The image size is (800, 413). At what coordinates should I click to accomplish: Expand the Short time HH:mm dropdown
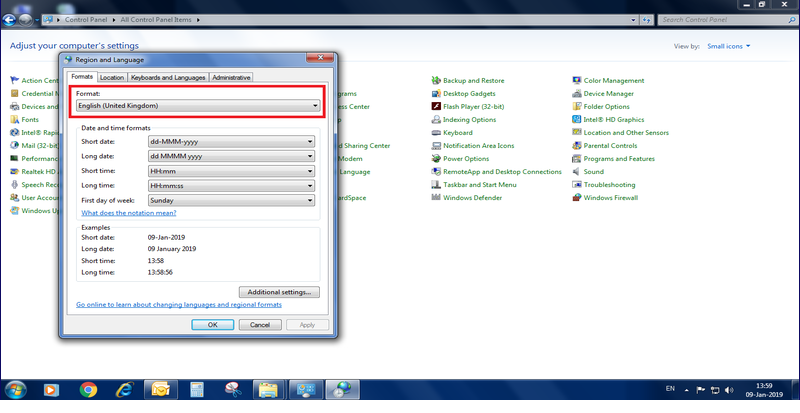click(231, 171)
